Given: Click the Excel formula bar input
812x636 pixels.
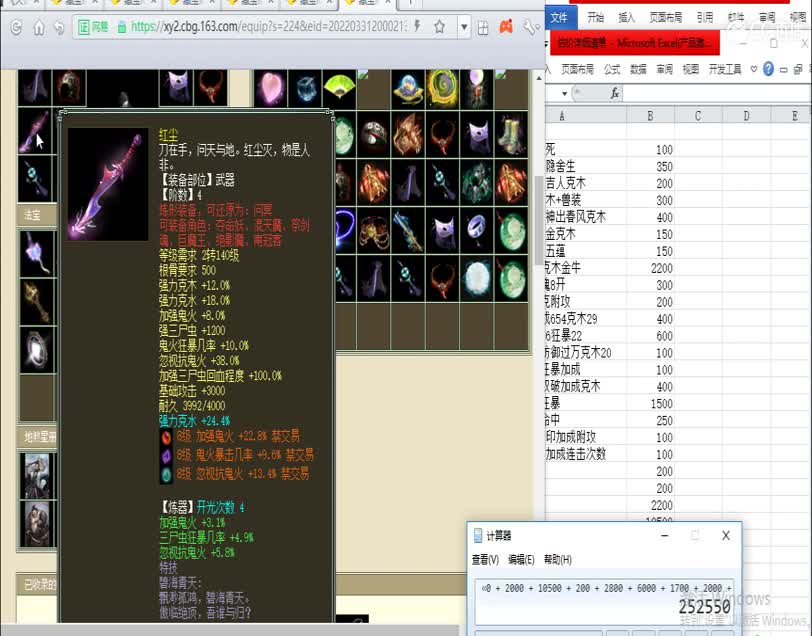Looking at the screenshot, I should pyautogui.click(x=717, y=93).
